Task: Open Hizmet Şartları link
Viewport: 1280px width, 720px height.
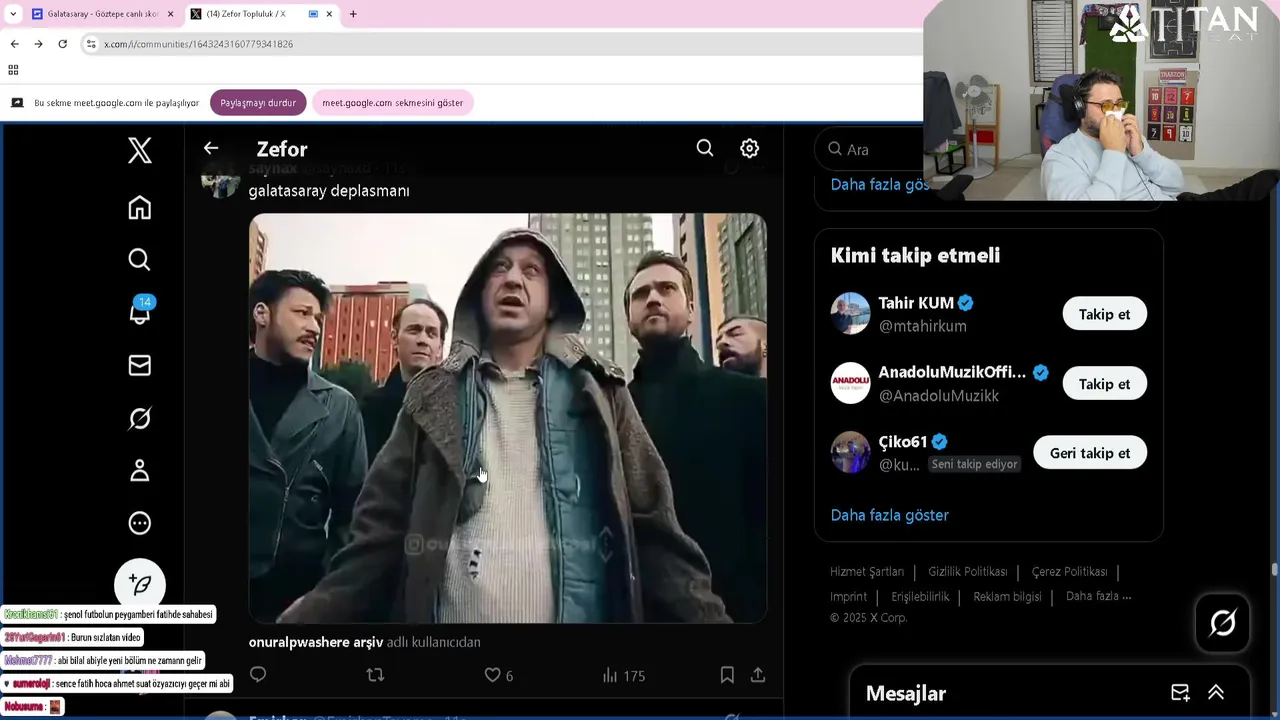Action: click(x=867, y=572)
